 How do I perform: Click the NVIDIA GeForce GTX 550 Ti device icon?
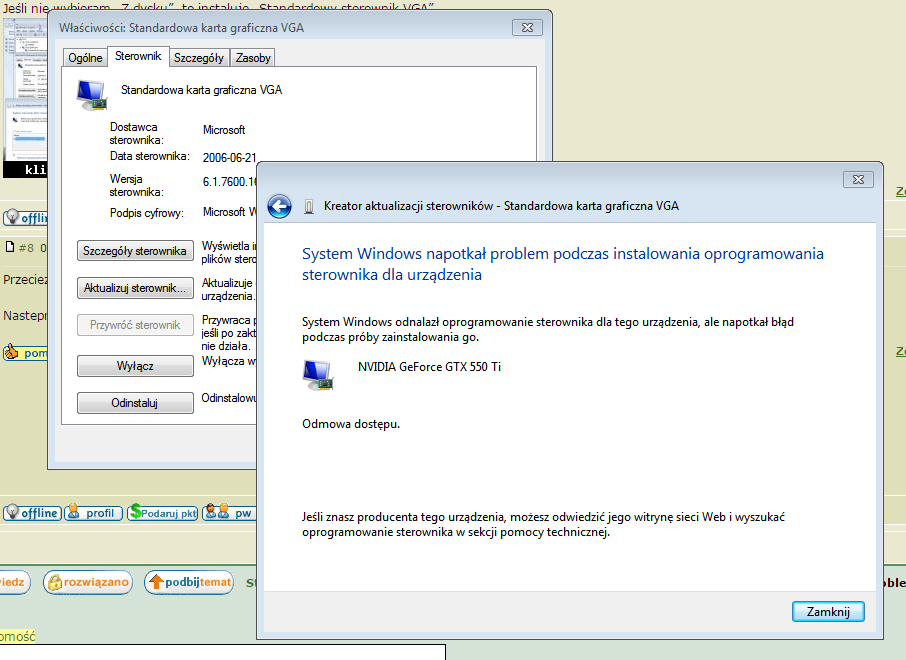(318, 375)
